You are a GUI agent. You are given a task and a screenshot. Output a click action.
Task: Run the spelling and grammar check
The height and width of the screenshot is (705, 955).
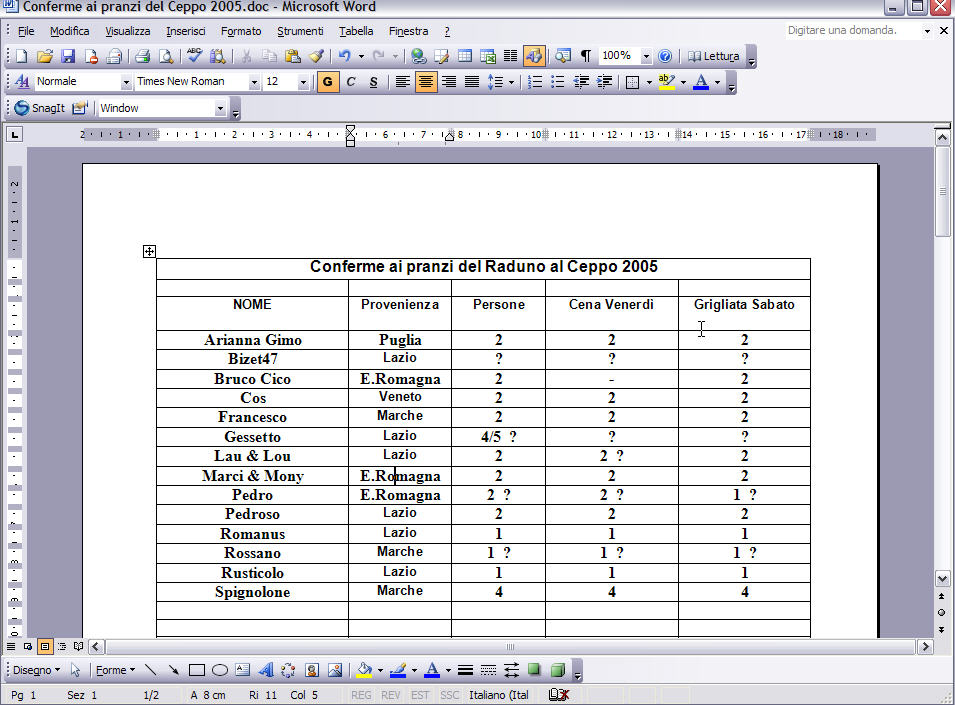pyautogui.click(x=195, y=56)
